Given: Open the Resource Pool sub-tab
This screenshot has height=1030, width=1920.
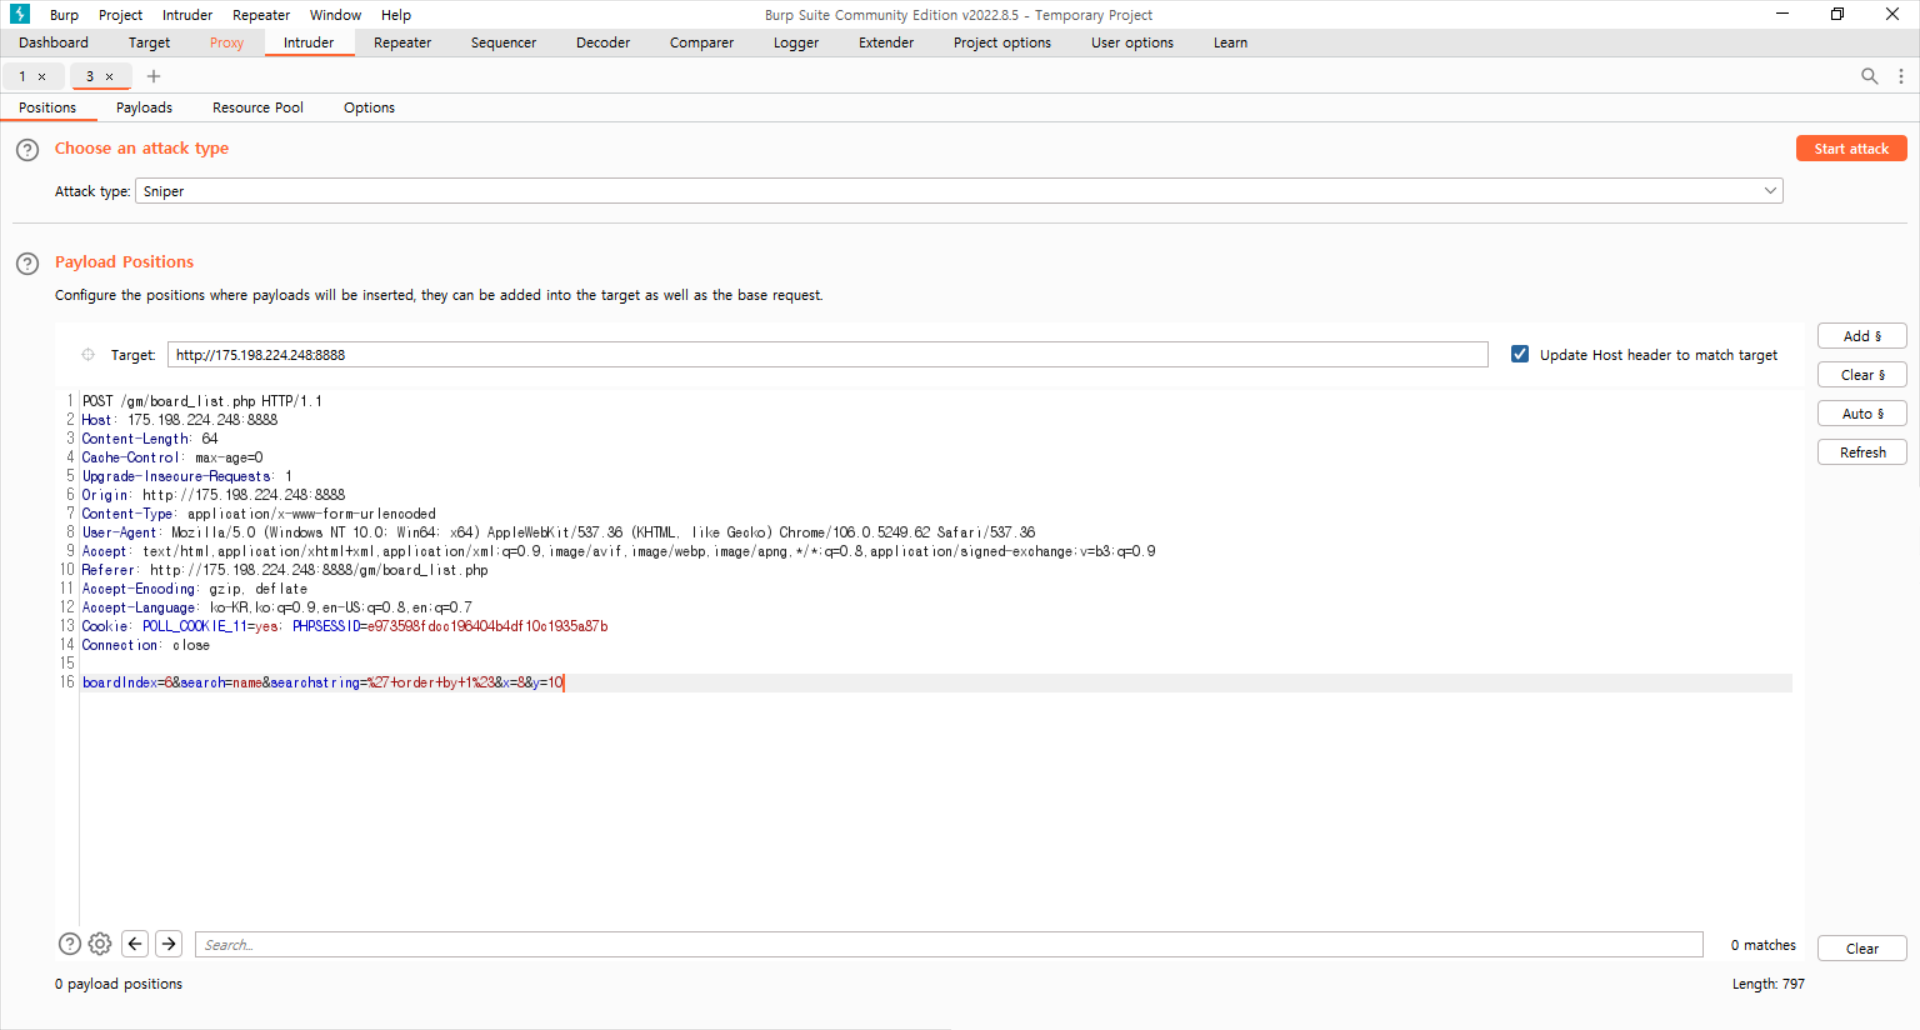Looking at the screenshot, I should 258,108.
